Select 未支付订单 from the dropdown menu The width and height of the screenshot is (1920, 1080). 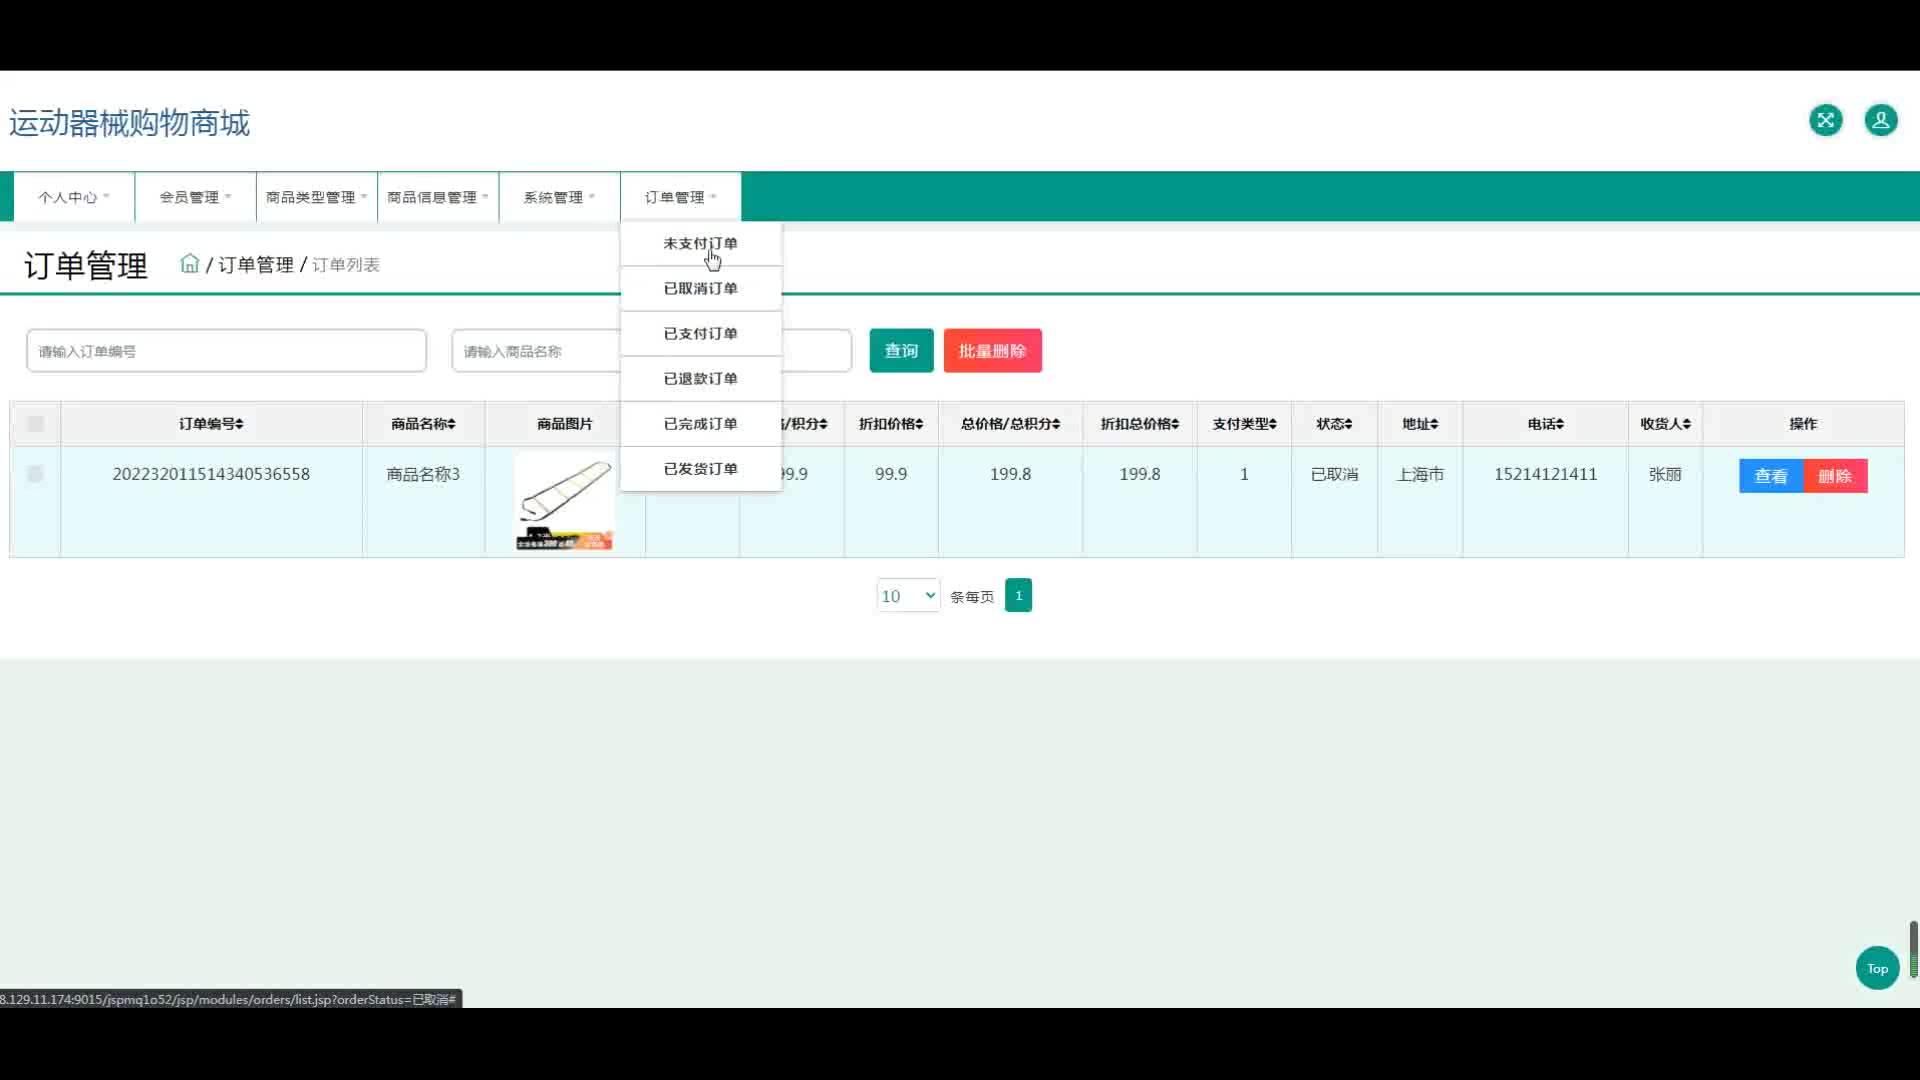(x=700, y=243)
